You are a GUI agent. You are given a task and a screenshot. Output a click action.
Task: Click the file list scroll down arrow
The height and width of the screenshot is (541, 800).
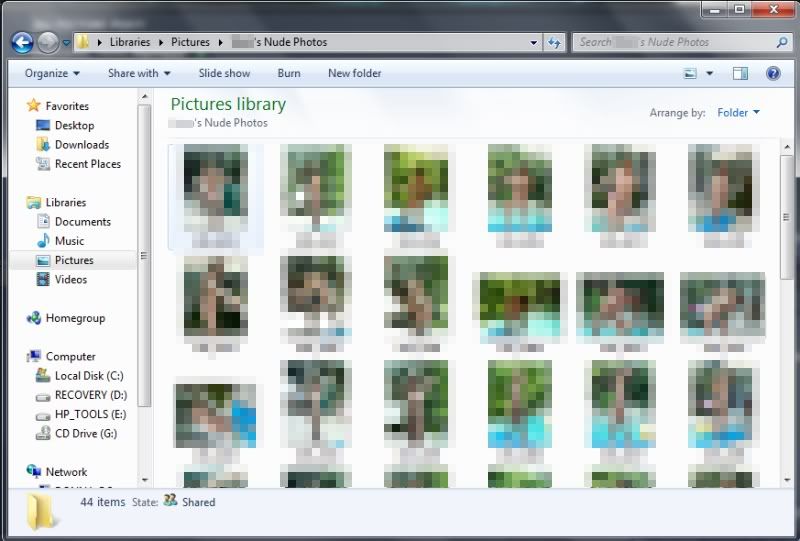pyautogui.click(x=786, y=480)
